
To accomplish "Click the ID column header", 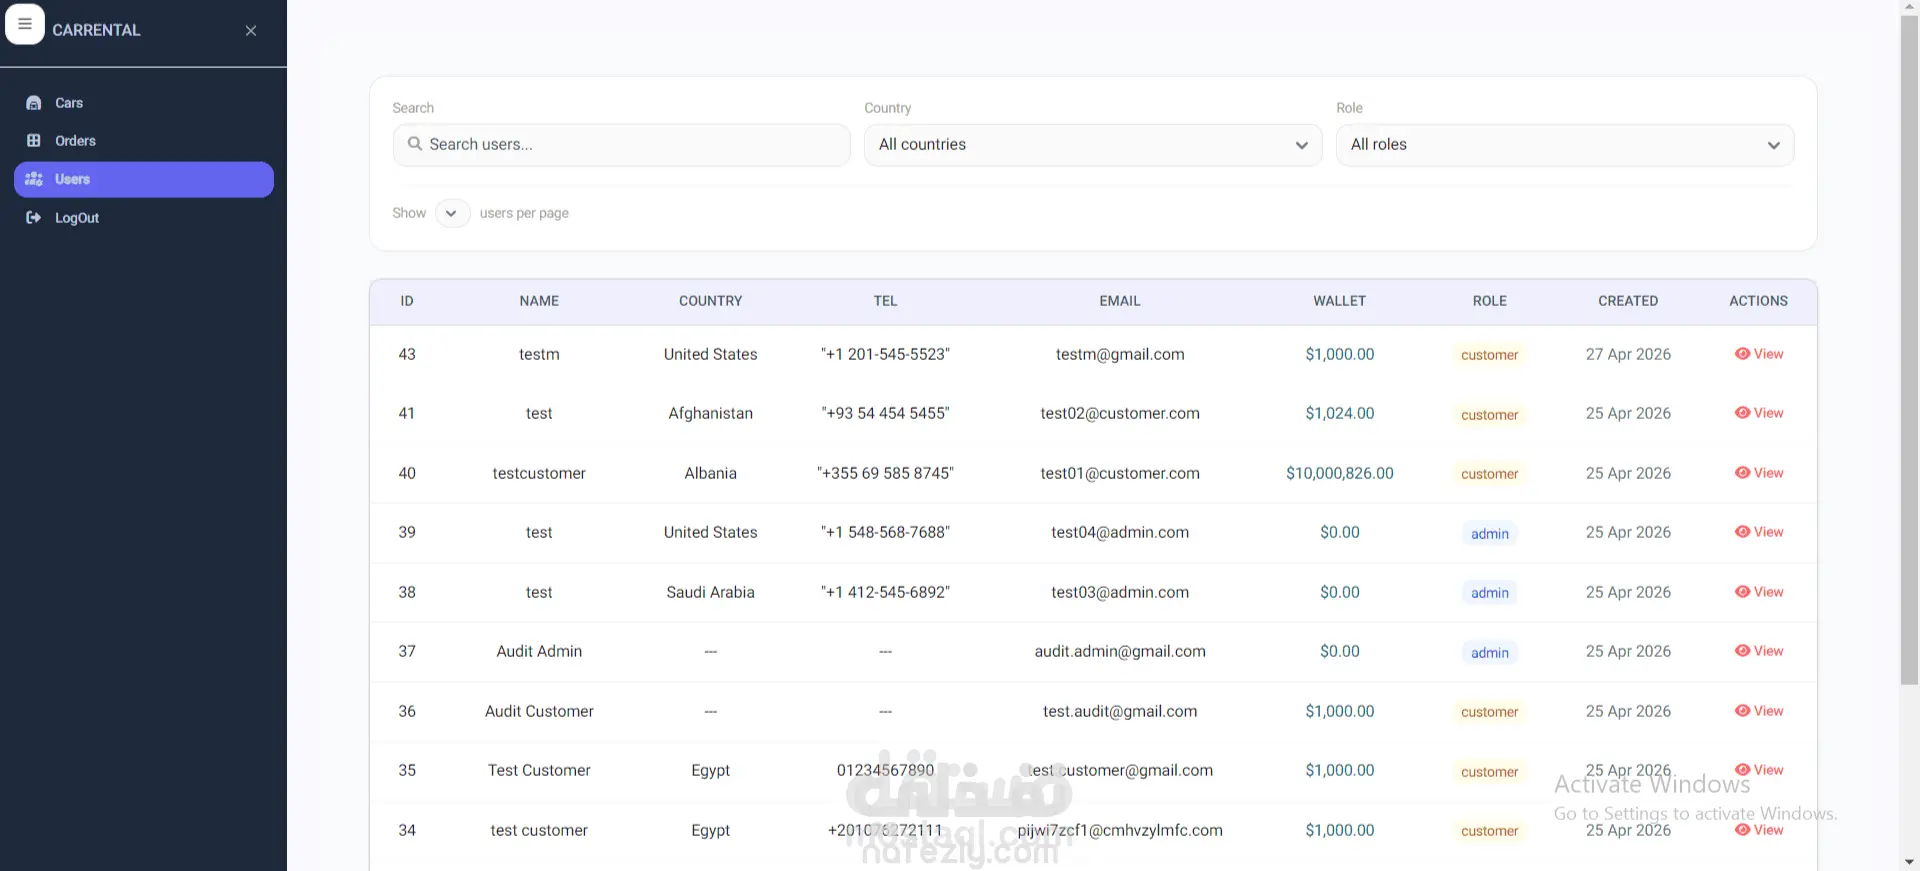I will [x=407, y=301].
